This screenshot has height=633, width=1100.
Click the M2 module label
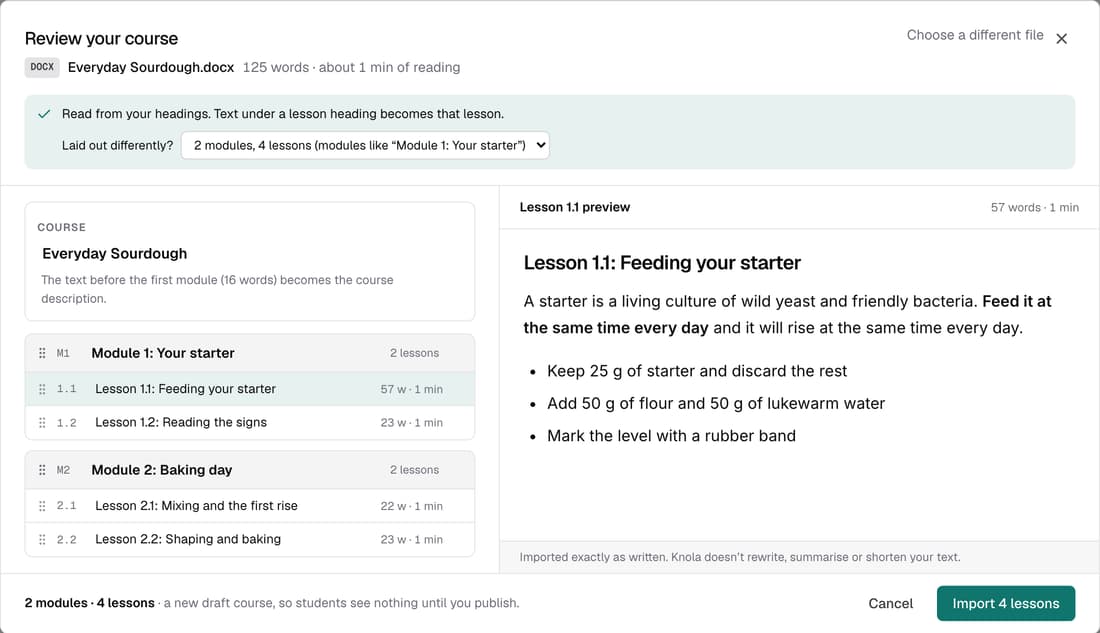tap(63, 470)
